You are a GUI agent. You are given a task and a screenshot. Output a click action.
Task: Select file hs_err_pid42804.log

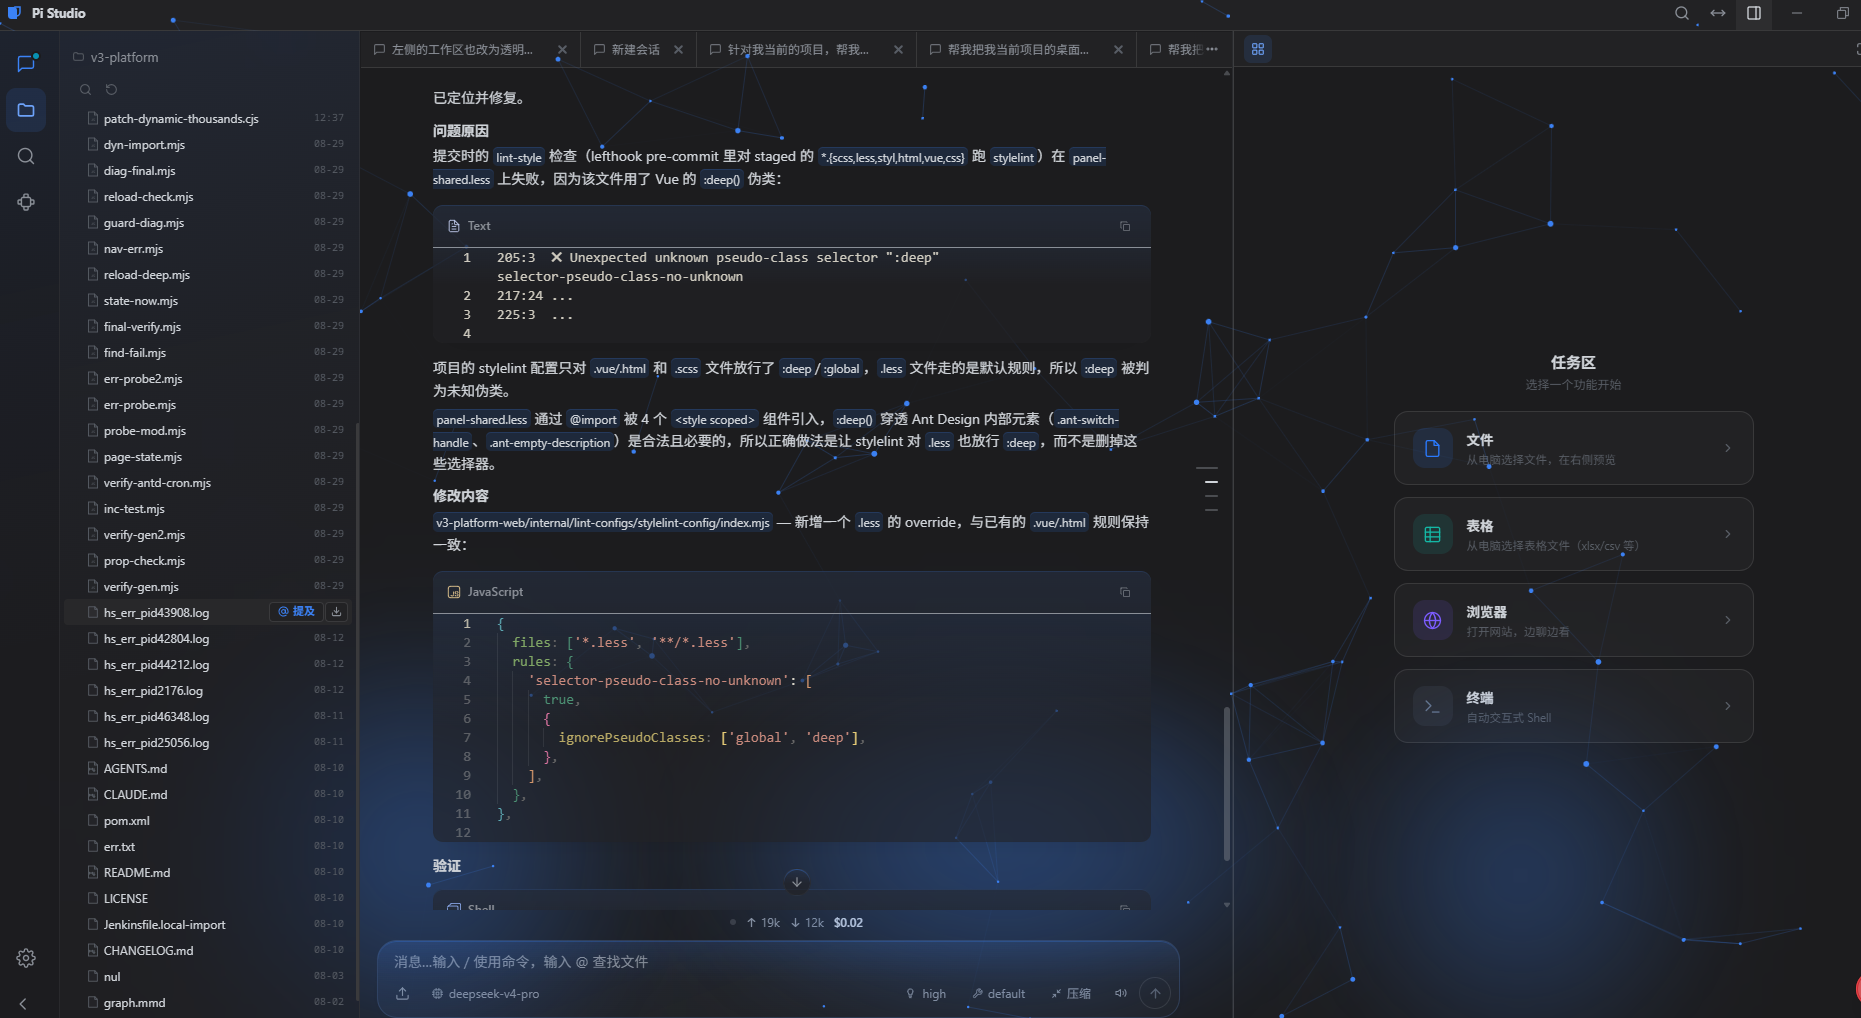pos(206,638)
